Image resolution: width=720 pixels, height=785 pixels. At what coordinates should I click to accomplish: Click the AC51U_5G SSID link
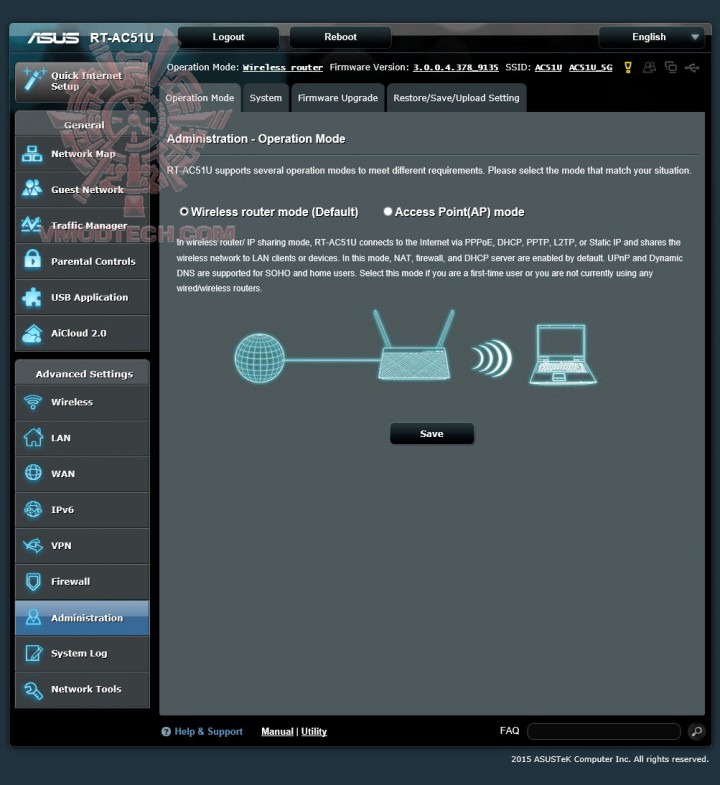tap(590, 67)
